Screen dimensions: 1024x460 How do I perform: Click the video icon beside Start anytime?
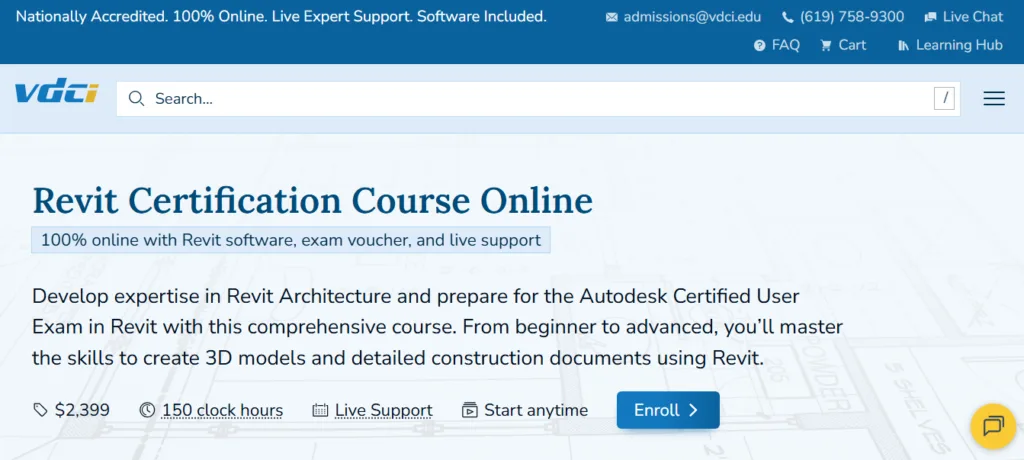[x=470, y=410]
